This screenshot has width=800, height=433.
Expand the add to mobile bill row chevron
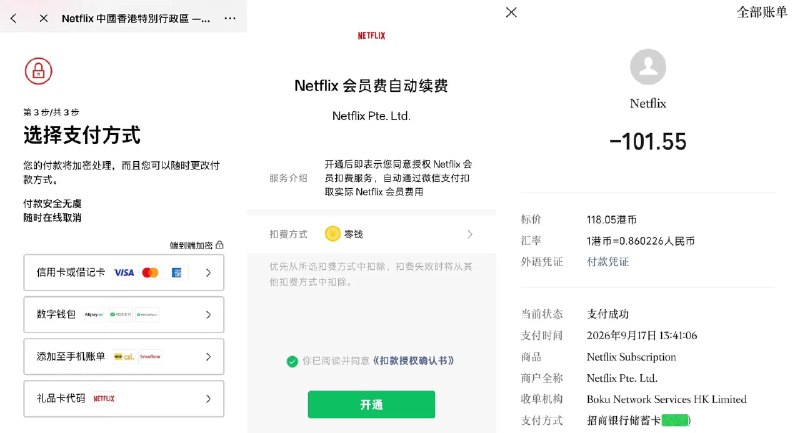[x=208, y=356]
